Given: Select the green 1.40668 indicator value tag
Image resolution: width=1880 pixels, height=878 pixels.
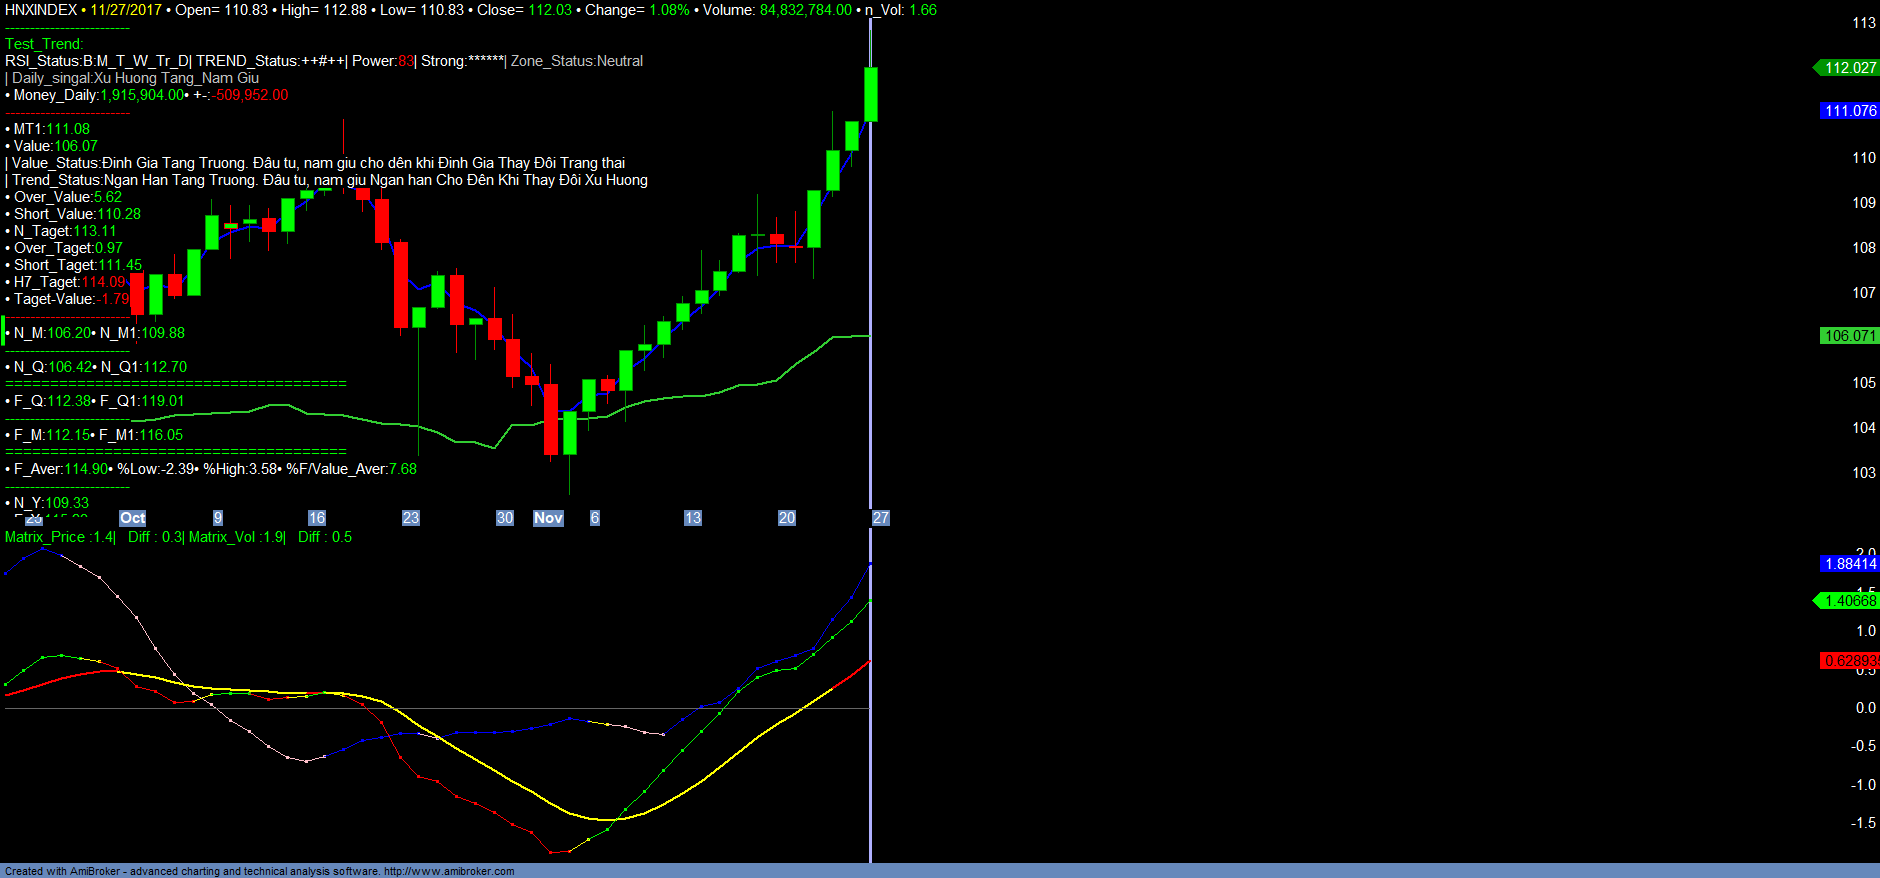Looking at the screenshot, I should click(1849, 601).
